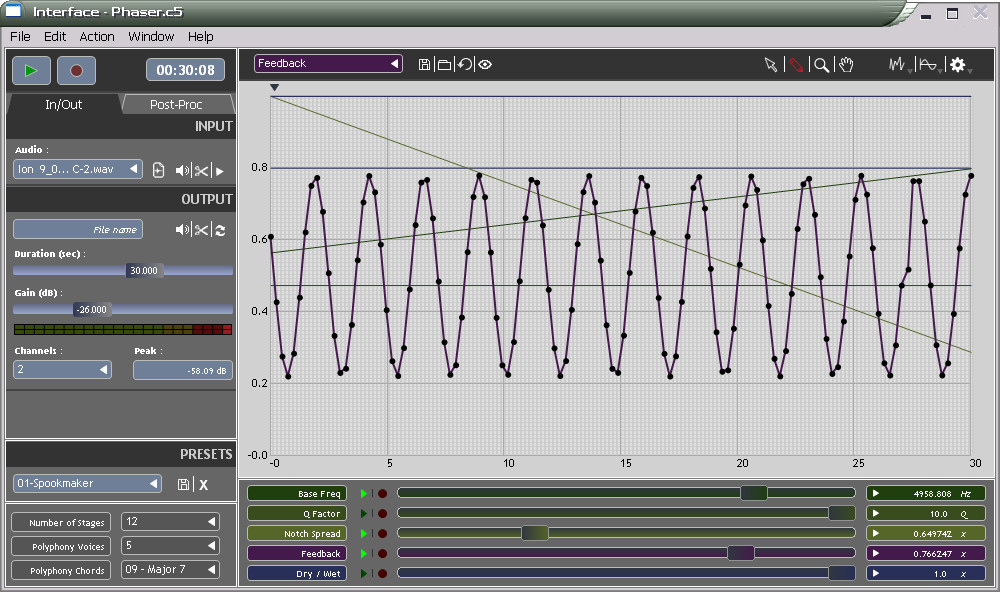Toggle Base Freq red record dot
This screenshot has width=1000, height=592.
coord(382,494)
